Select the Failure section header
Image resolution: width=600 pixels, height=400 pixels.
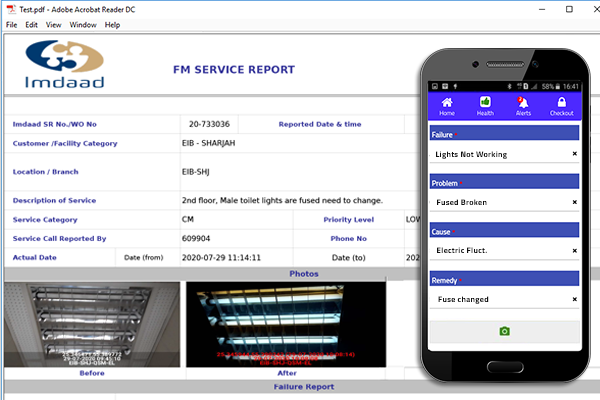pyautogui.click(x=504, y=133)
